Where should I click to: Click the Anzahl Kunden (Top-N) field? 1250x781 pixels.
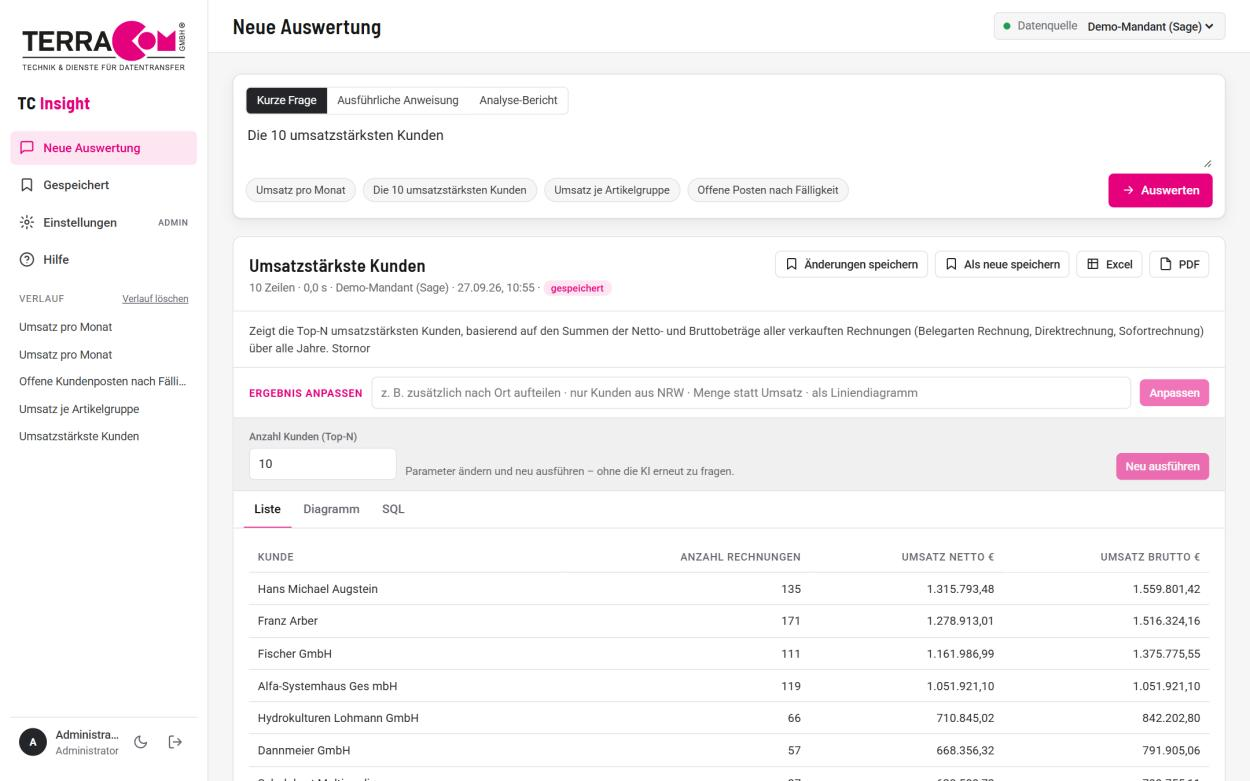pos(322,464)
